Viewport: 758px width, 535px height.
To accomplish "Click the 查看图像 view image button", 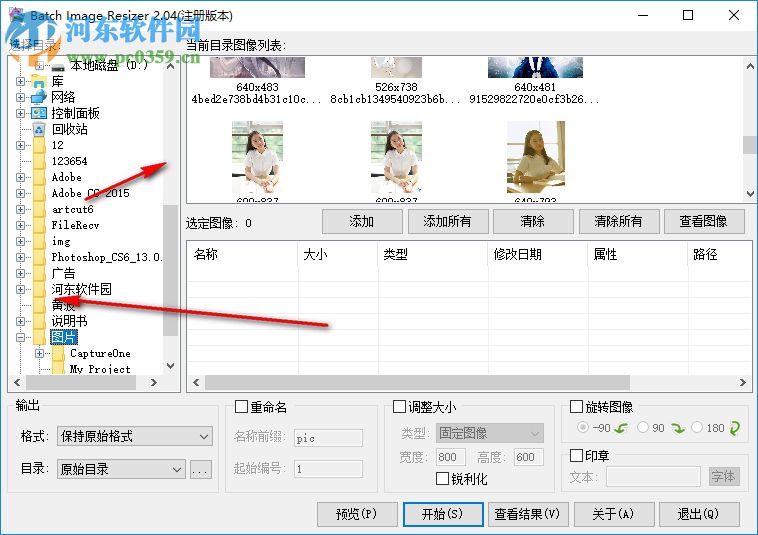I will 704,221.
